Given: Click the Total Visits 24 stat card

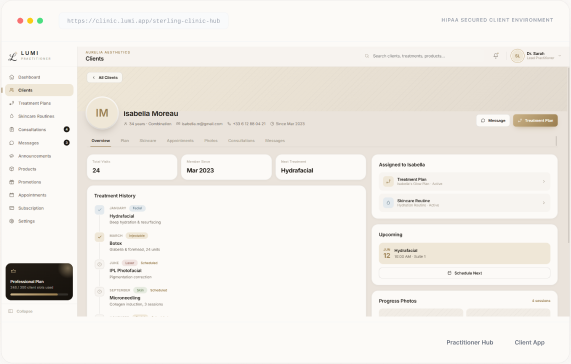Looking at the screenshot, I should 132,167.
